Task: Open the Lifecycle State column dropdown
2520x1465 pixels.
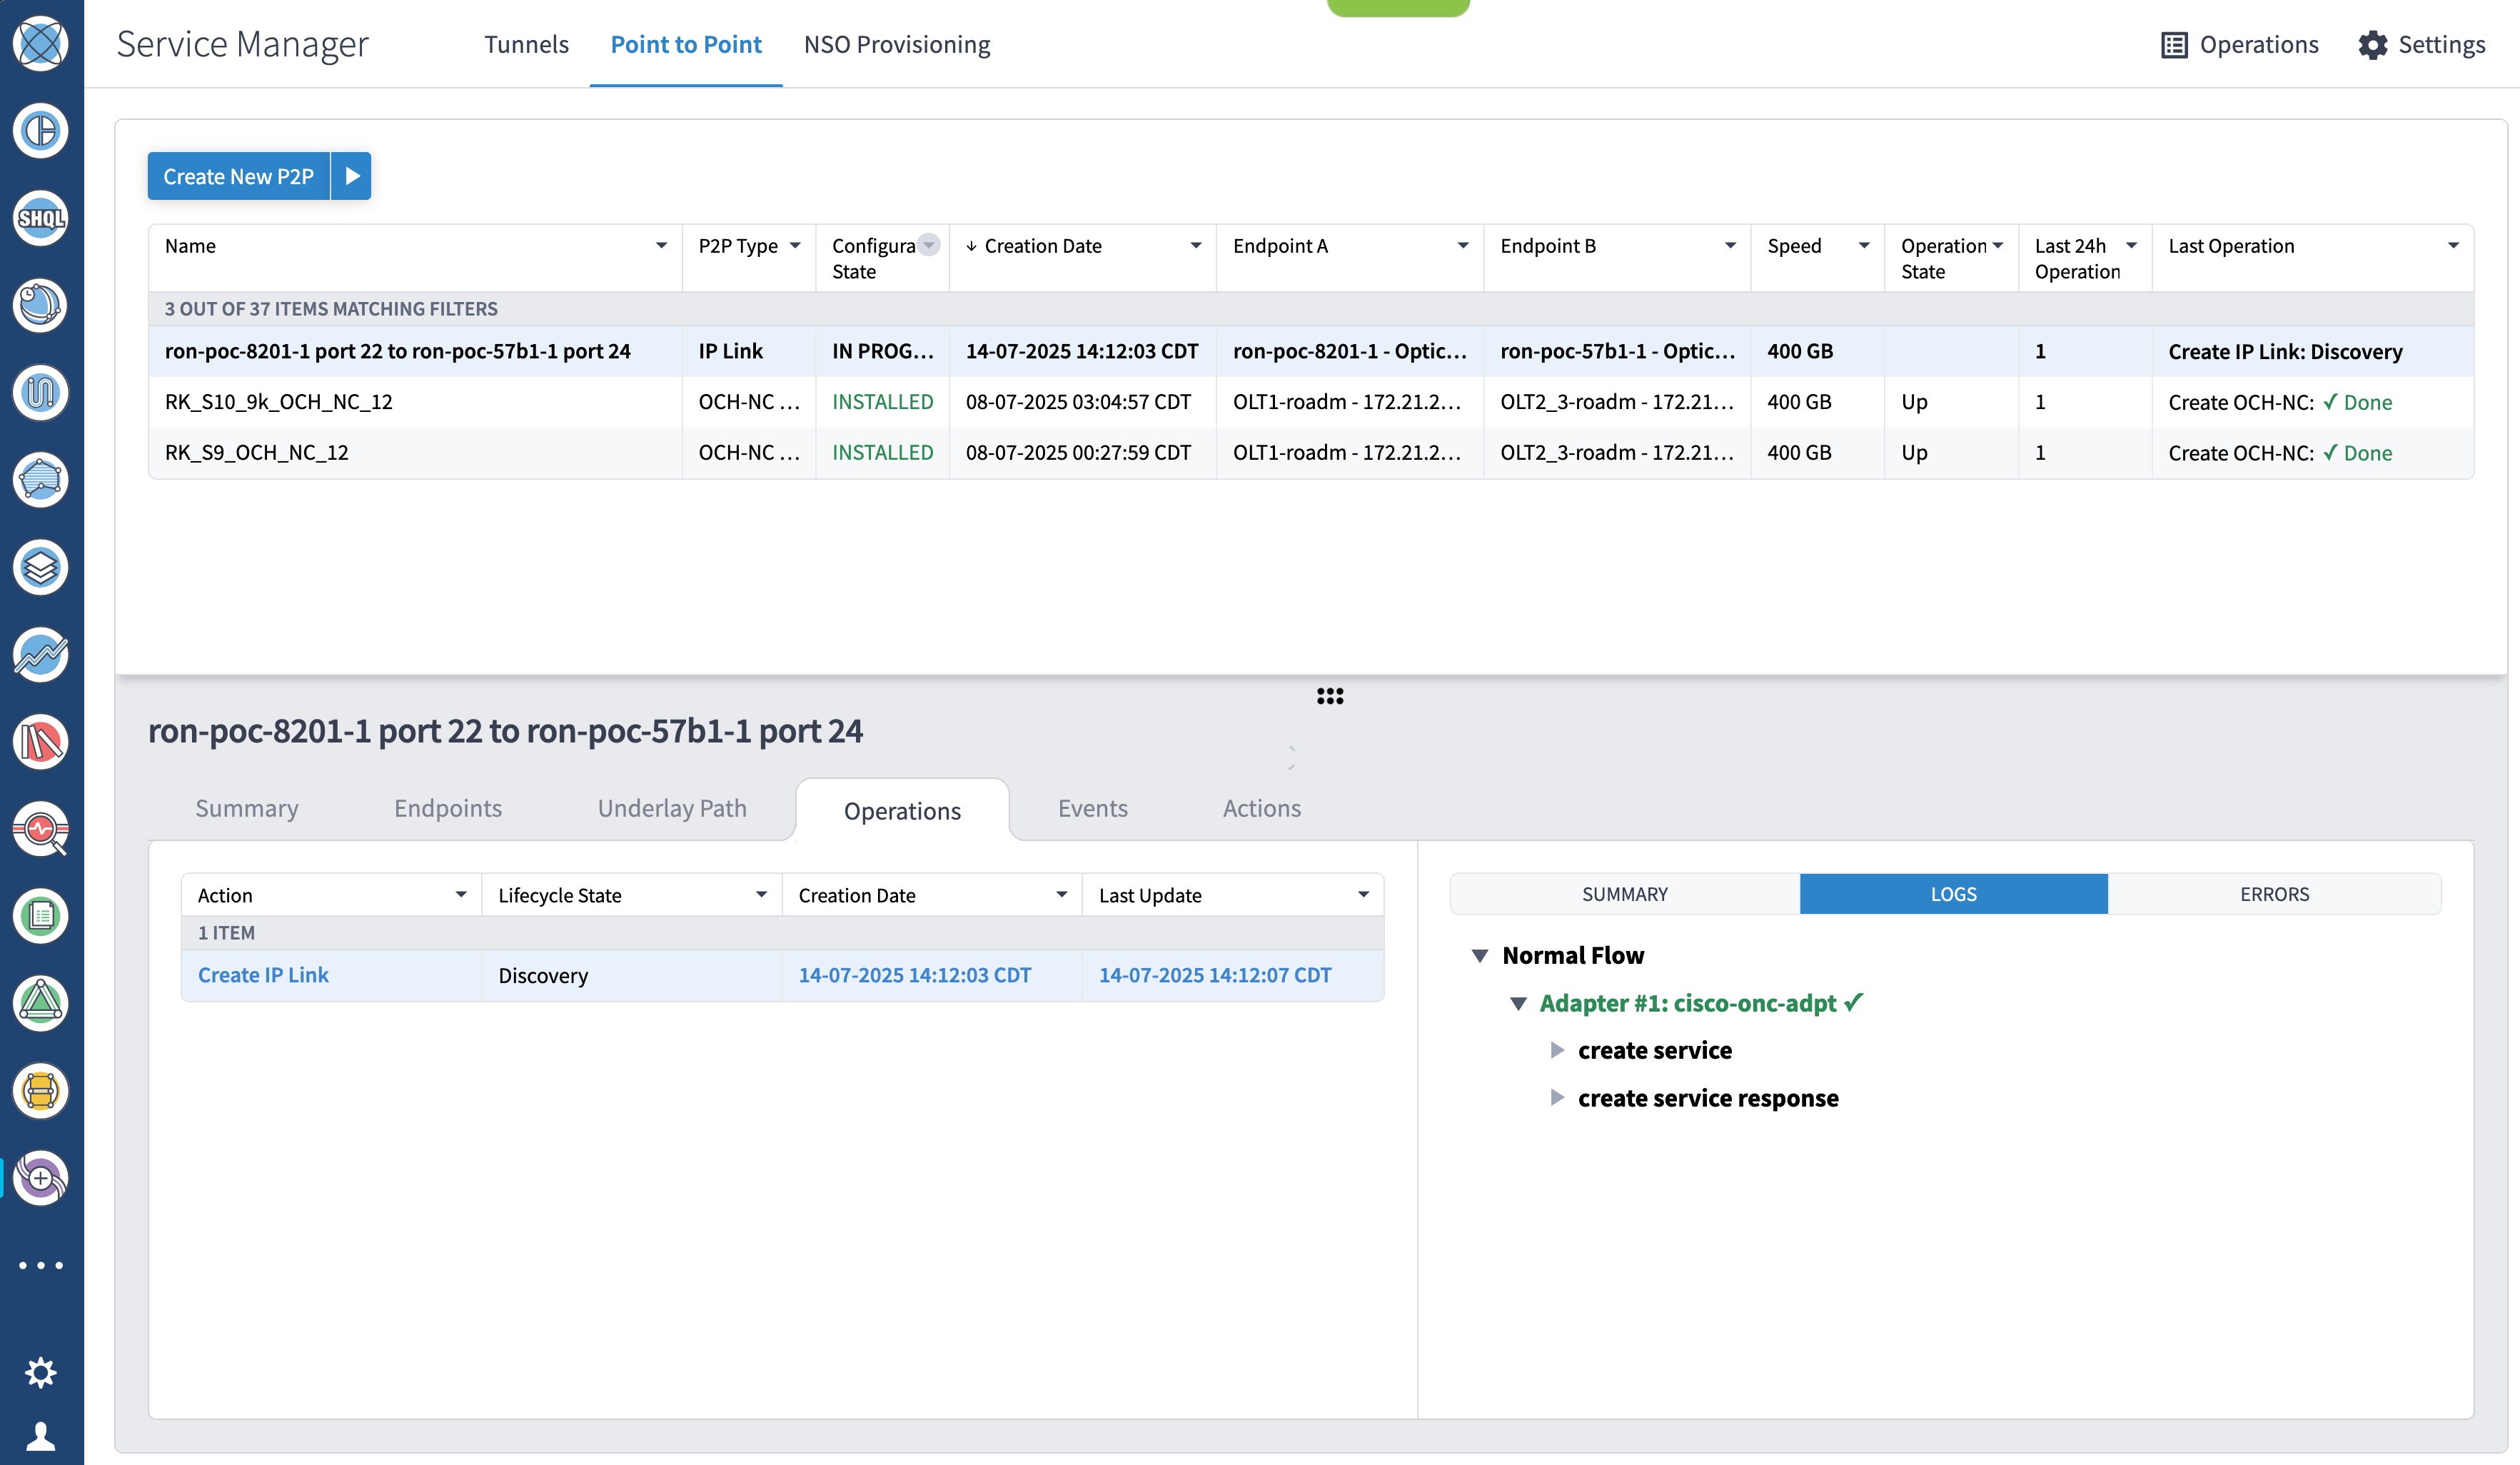Action: 761,895
